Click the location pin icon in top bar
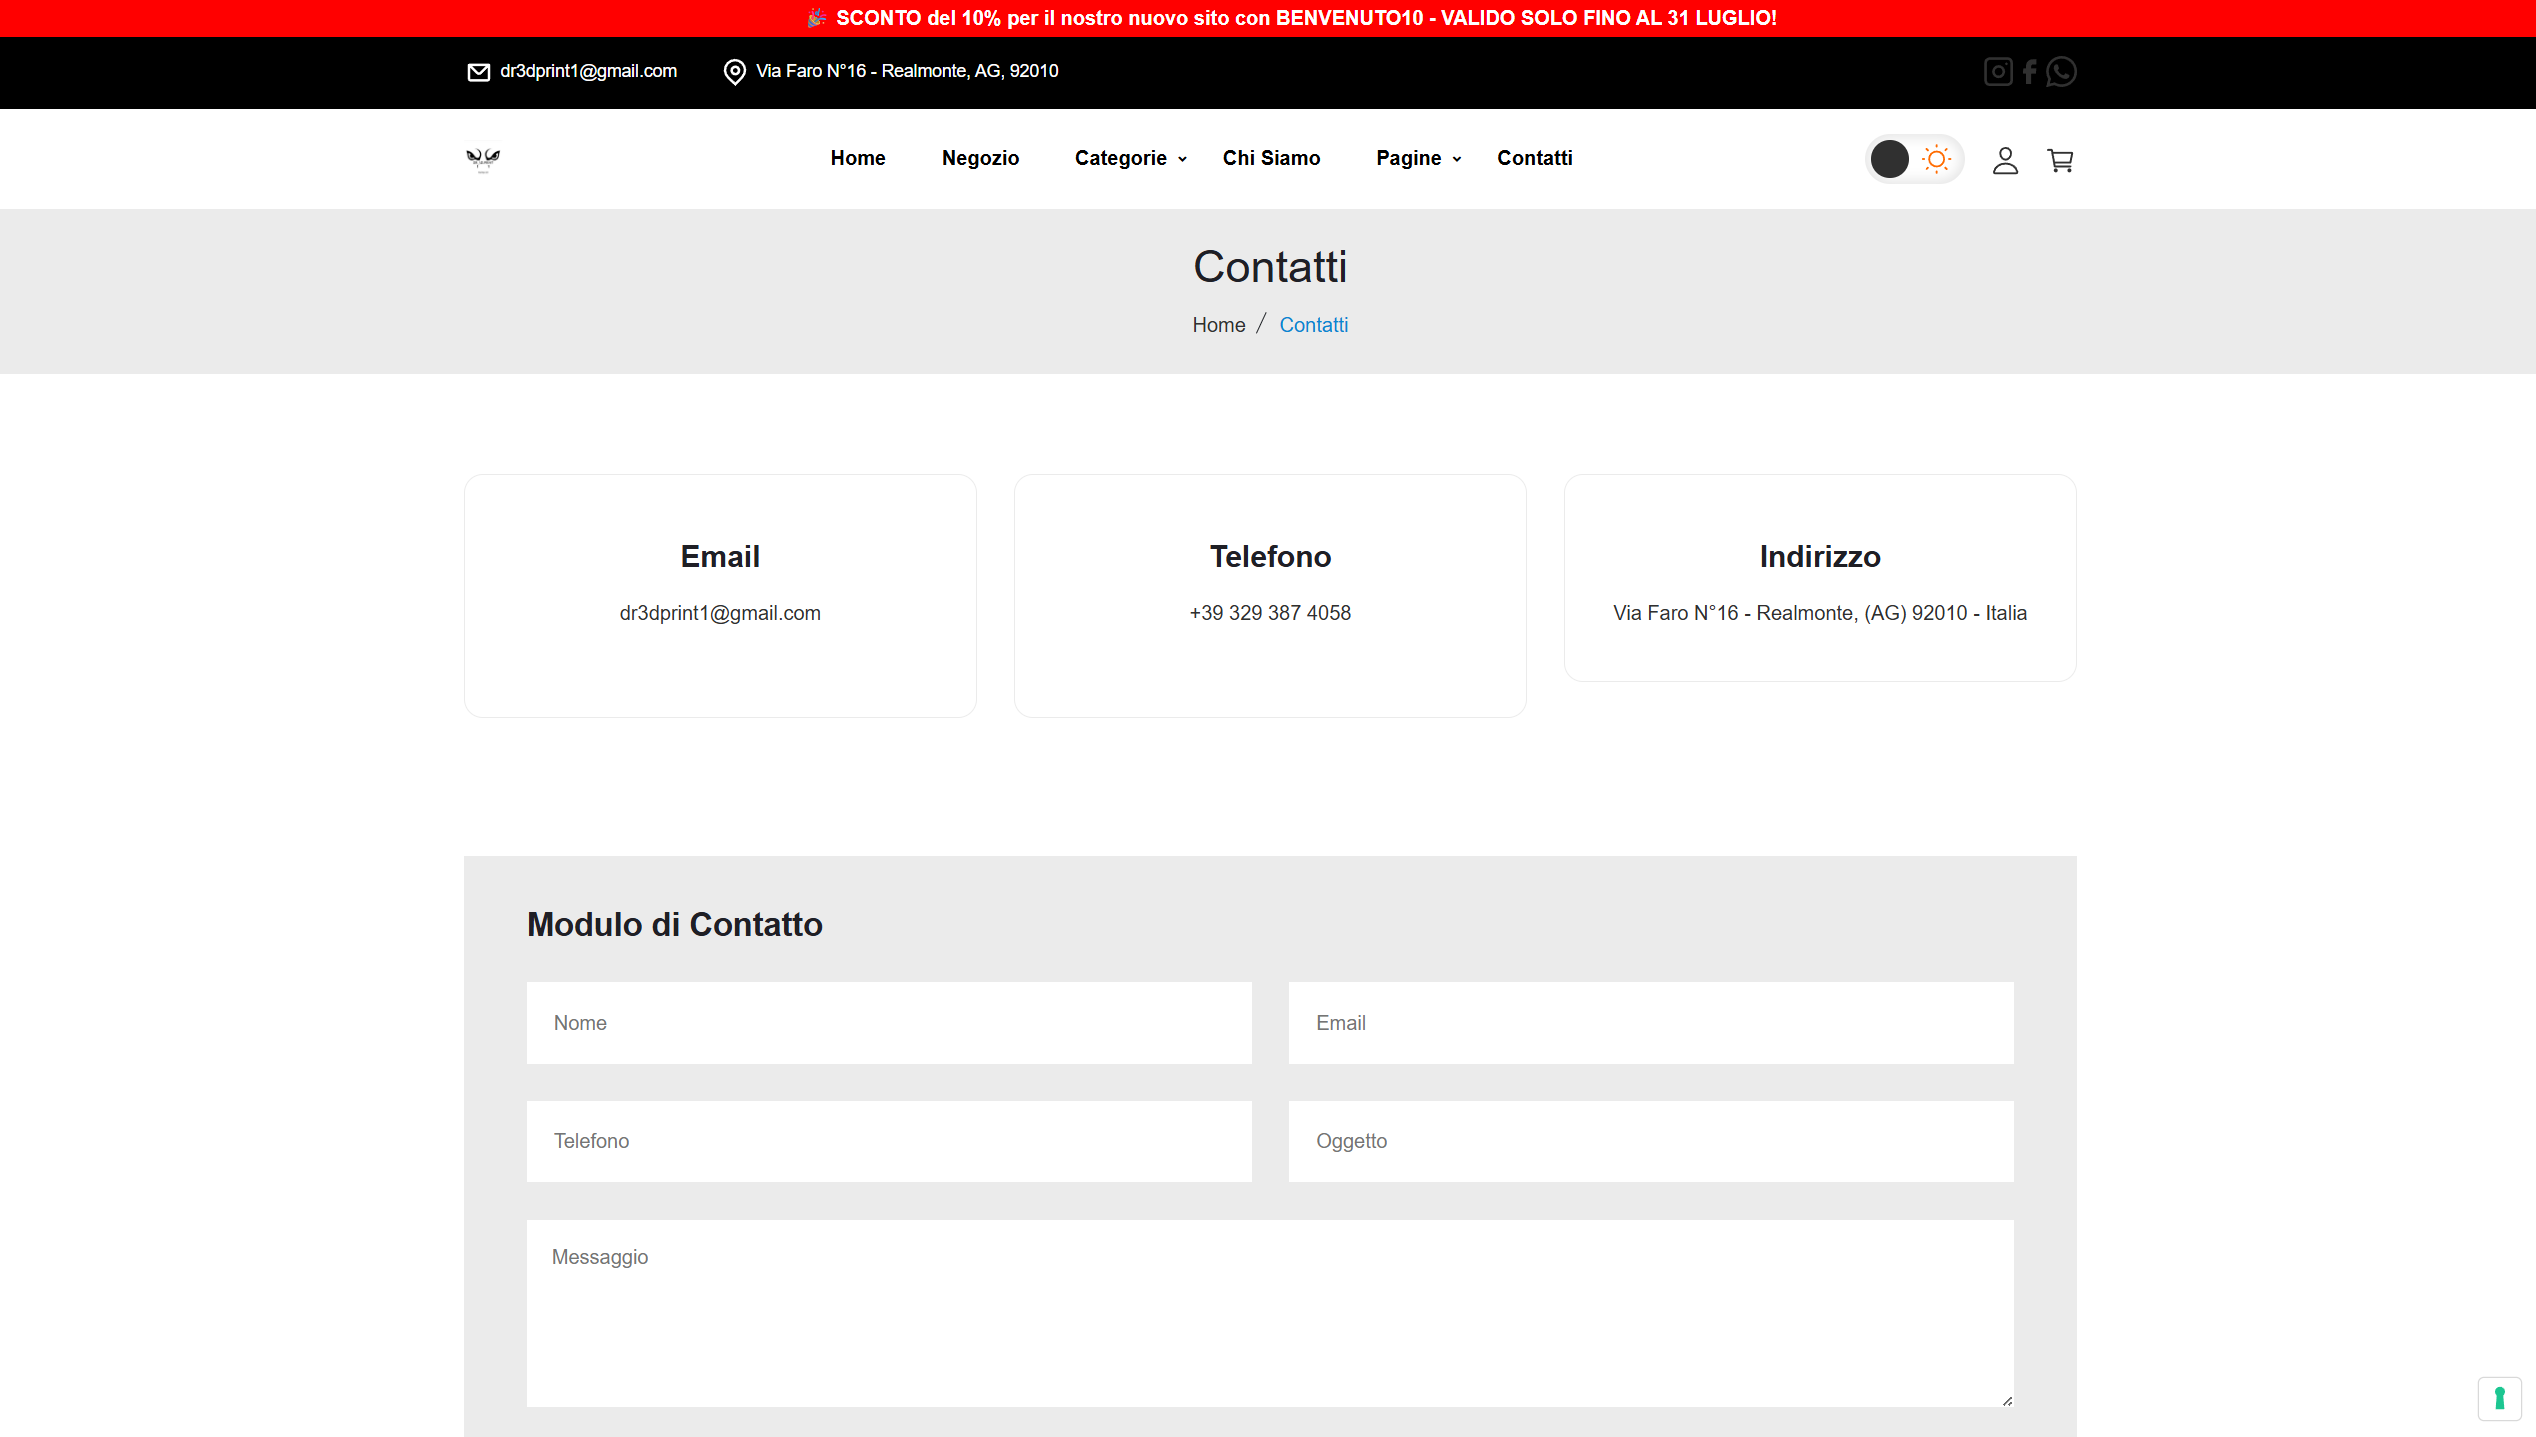The width and height of the screenshot is (2536, 1437). click(x=734, y=72)
